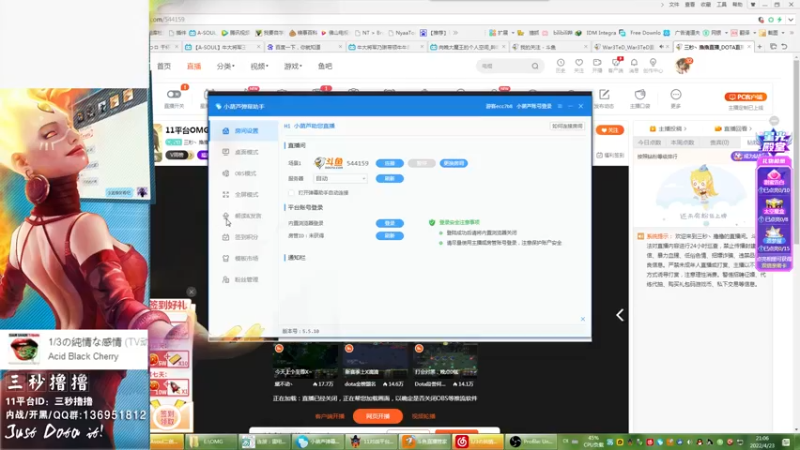Click the orange web broadcast button

(378, 416)
